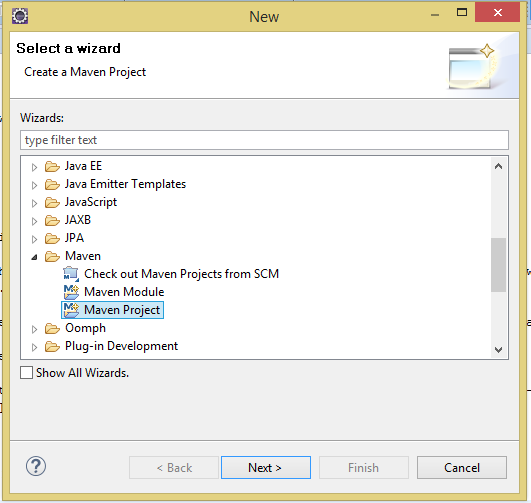Expand the JavaScript category
This screenshot has height=503, width=531.
34,203
